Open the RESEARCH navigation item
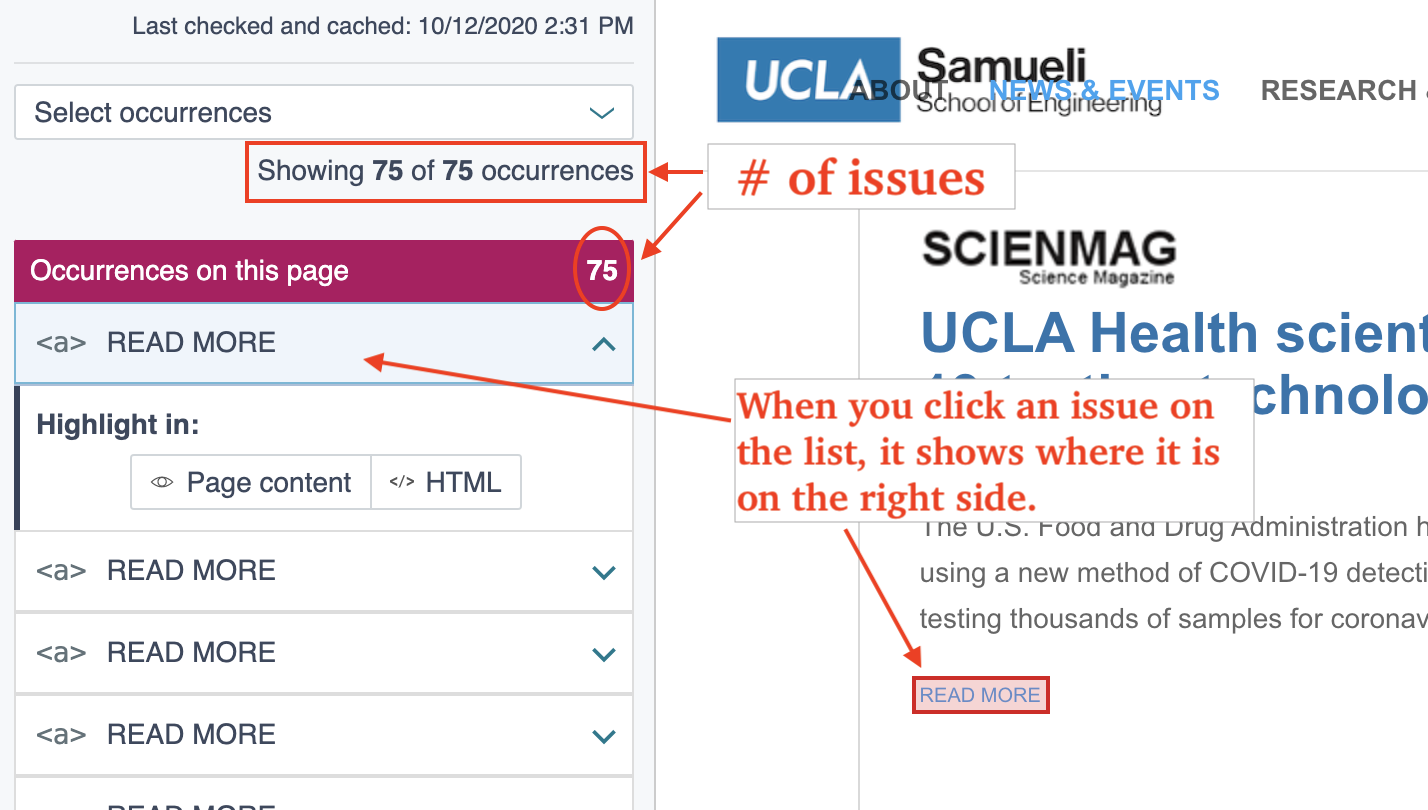The image size is (1428, 810). tap(1340, 91)
